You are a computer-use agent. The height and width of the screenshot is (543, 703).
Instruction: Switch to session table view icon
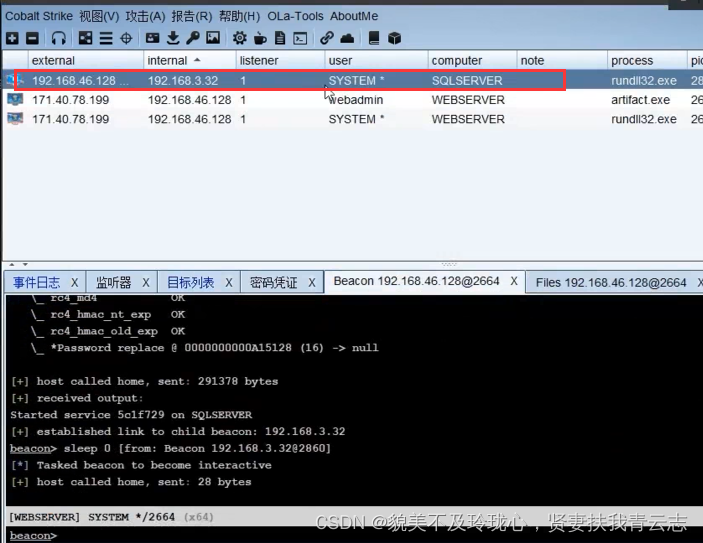coord(106,38)
